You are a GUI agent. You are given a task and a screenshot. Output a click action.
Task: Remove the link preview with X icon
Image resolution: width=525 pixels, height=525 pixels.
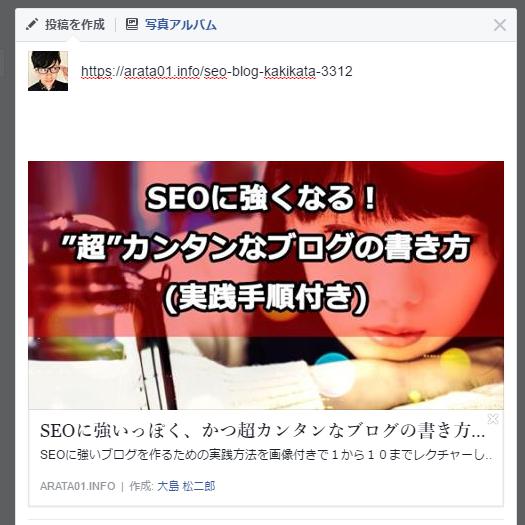coord(493,419)
